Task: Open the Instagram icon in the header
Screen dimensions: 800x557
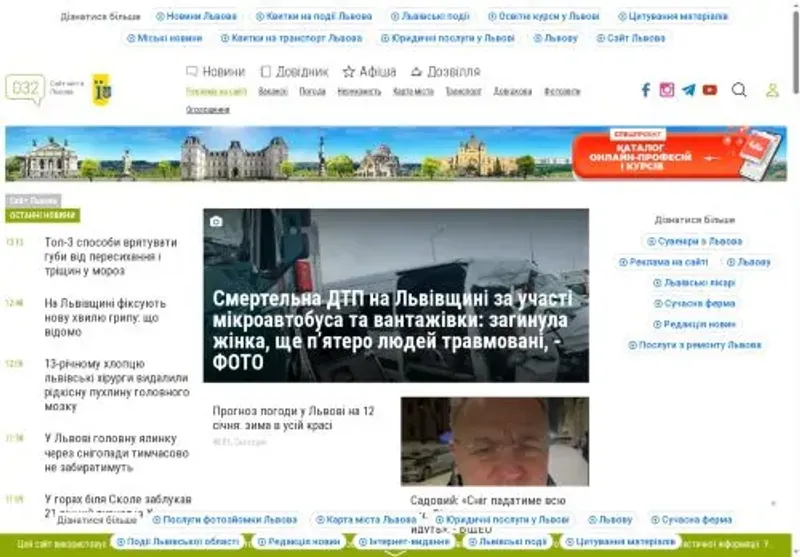Action: tap(666, 90)
